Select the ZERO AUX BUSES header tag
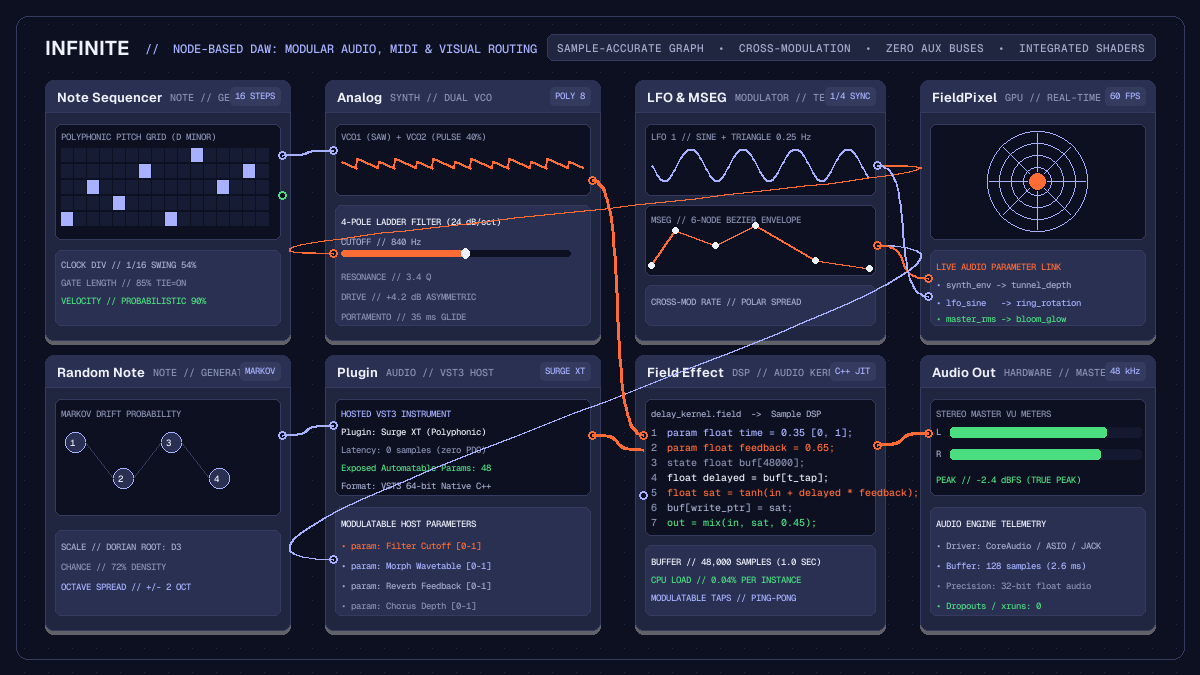1200x675 pixels. tap(935, 48)
